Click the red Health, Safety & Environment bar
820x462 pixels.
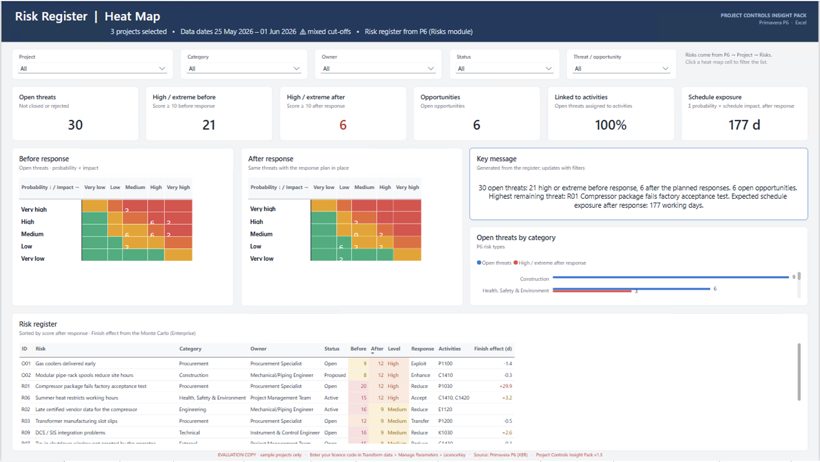coord(592,291)
